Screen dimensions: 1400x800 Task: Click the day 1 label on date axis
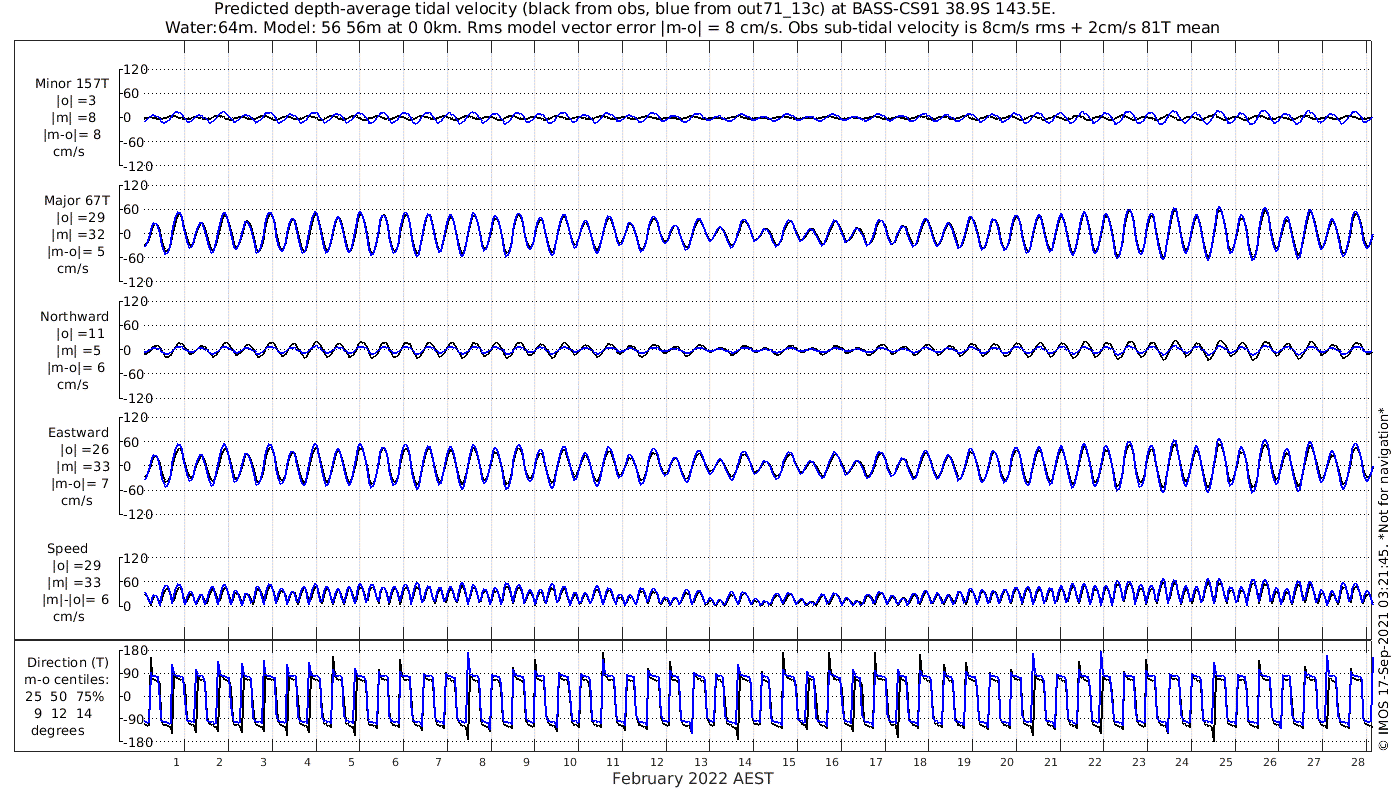(x=176, y=761)
